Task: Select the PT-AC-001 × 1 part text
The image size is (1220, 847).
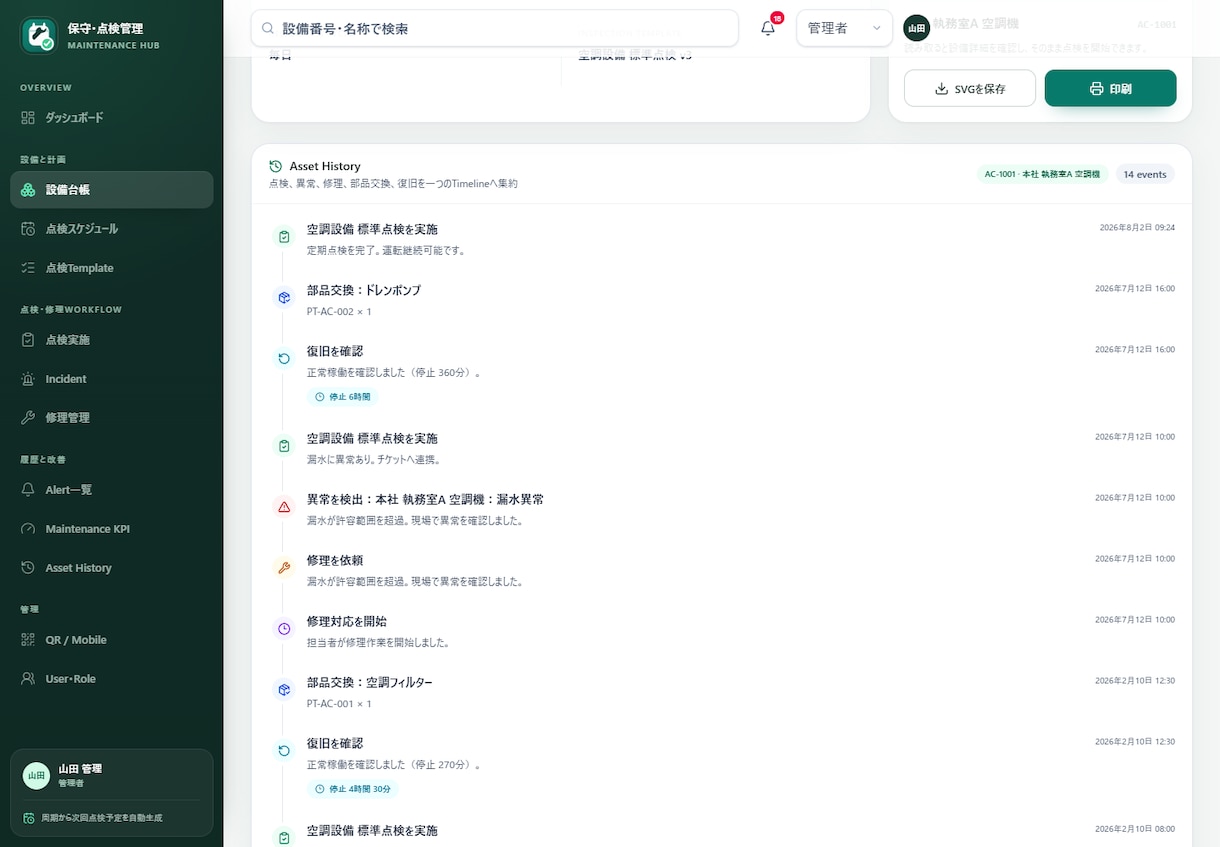Action: click(x=339, y=704)
